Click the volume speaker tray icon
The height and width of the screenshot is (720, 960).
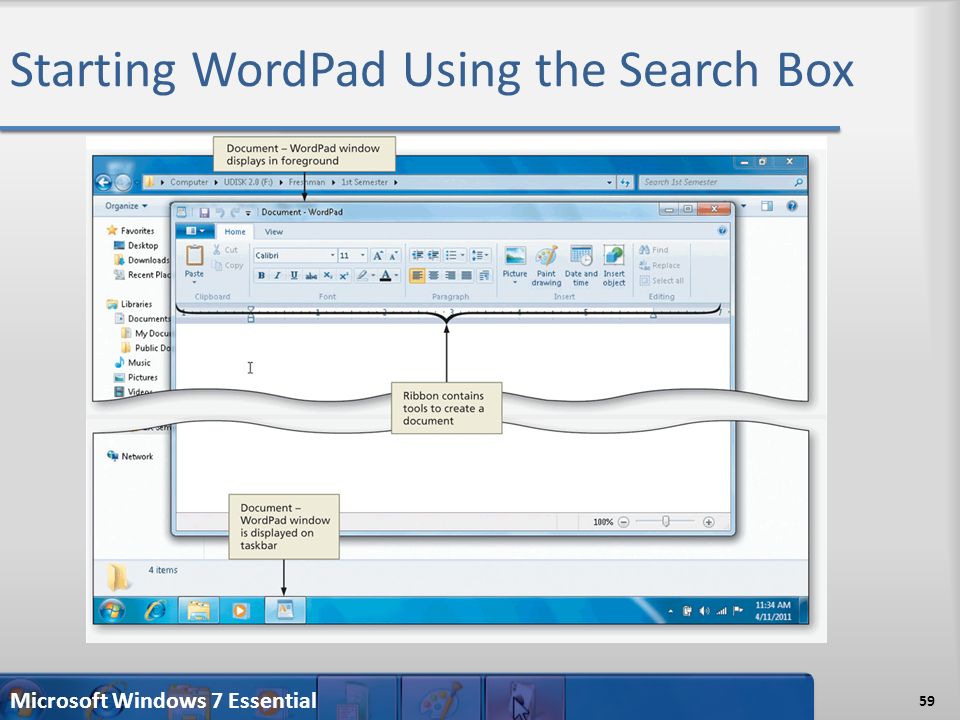click(x=704, y=611)
